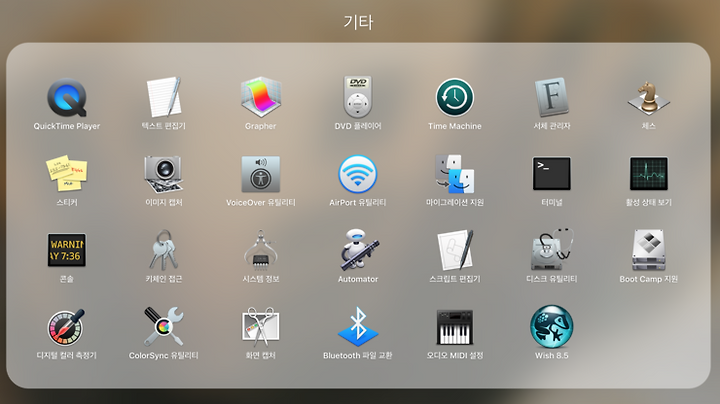Open 활성 상태 보기 activity monitor icon
Viewport: 720px width, 404px height.
tap(648, 174)
